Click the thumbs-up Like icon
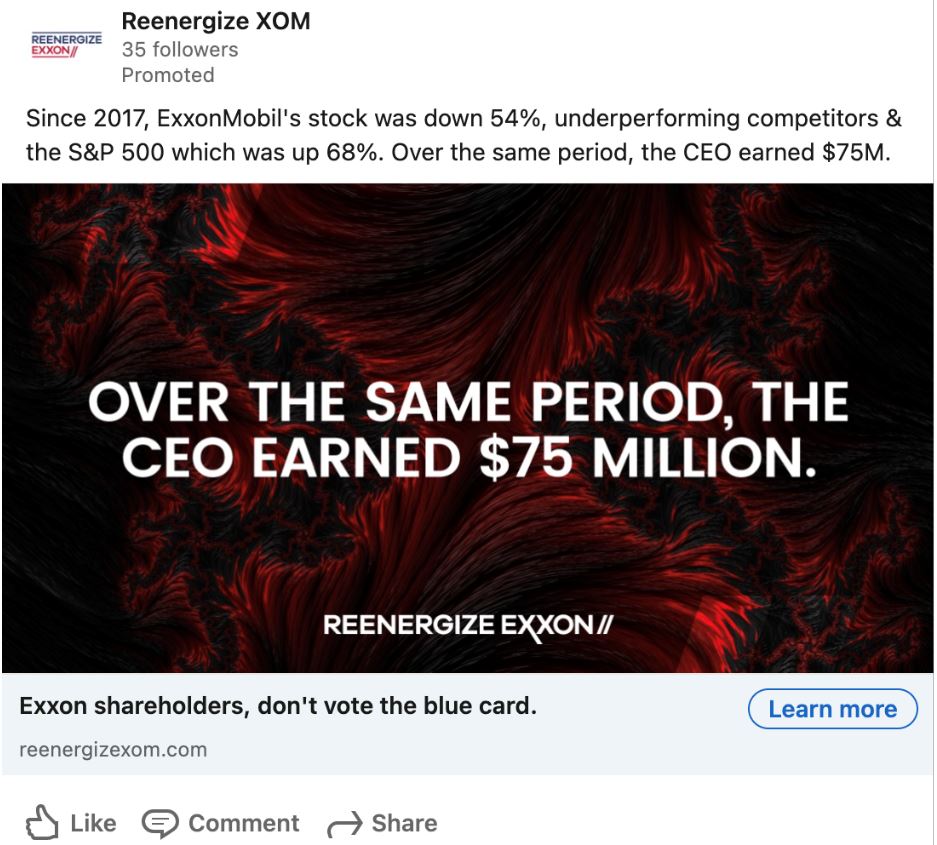This screenshot has width=937, height=845. pos(42,822)
